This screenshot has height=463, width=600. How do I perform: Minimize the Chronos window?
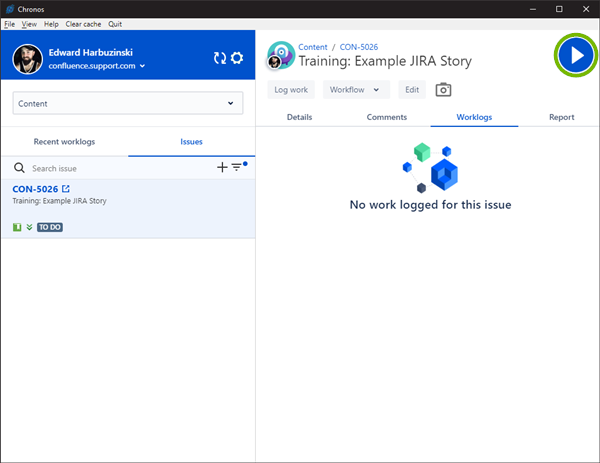tap(533, 9)
